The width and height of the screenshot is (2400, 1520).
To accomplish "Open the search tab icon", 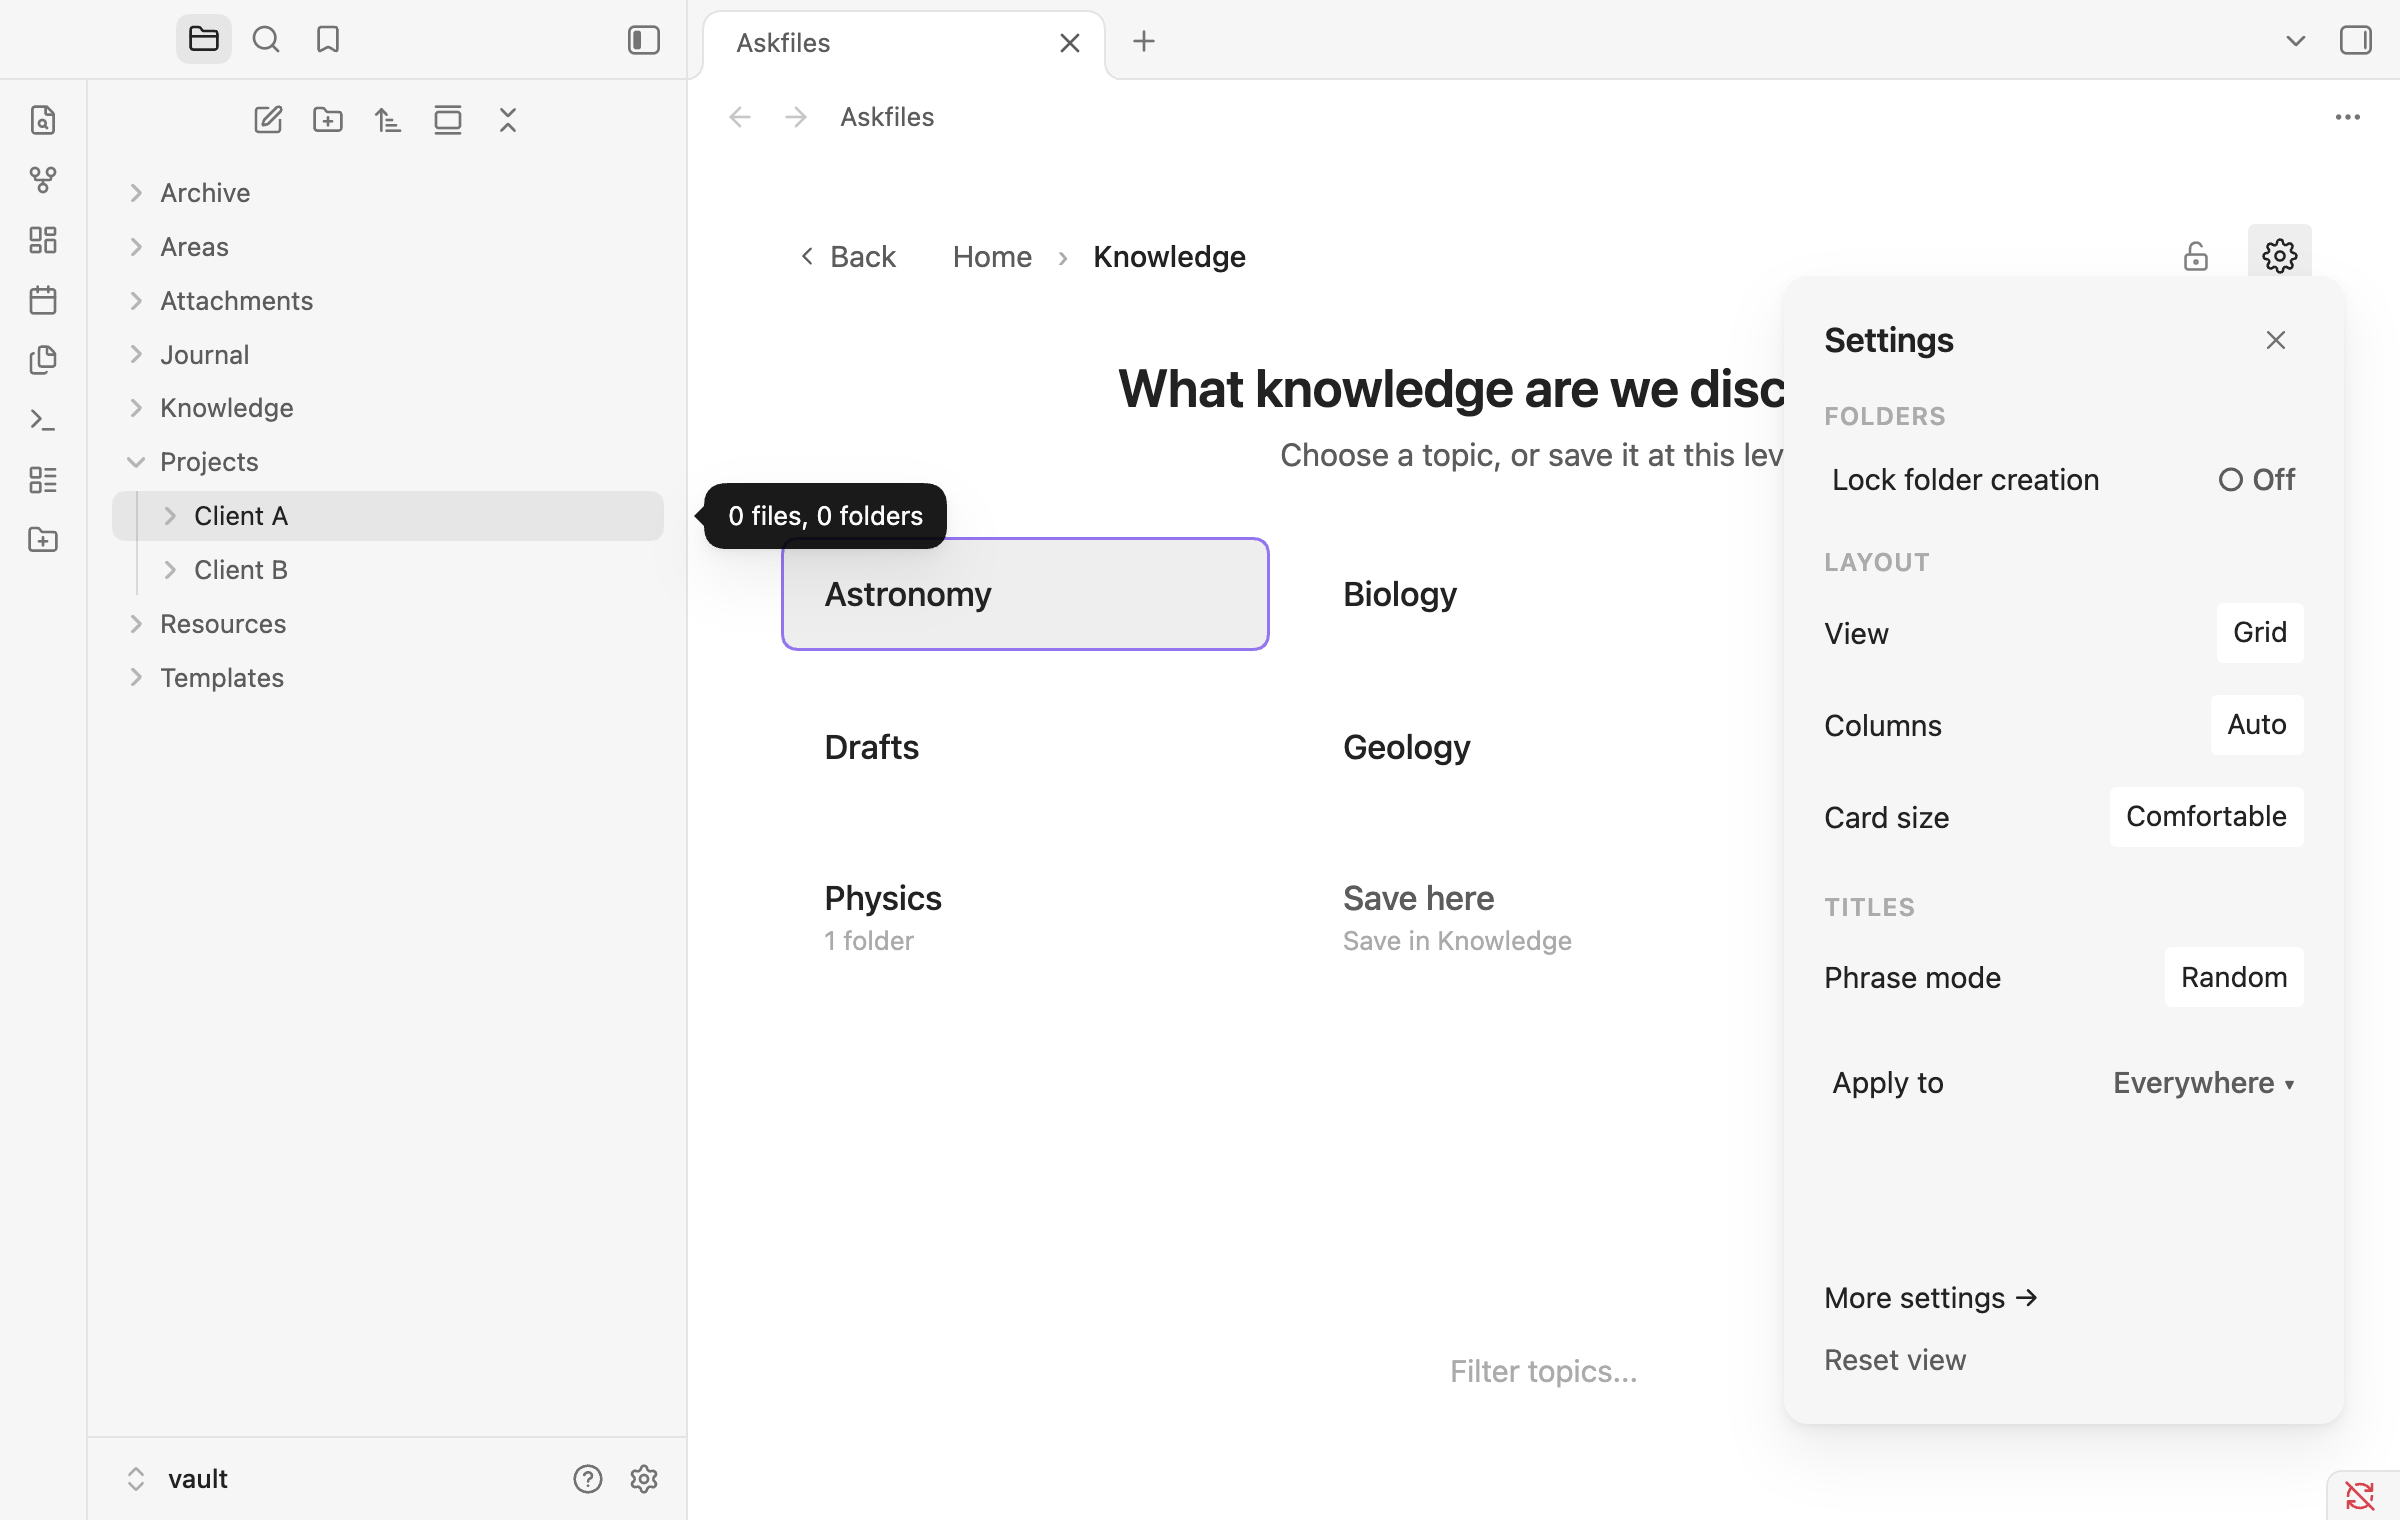I will (x=266, y=40).
